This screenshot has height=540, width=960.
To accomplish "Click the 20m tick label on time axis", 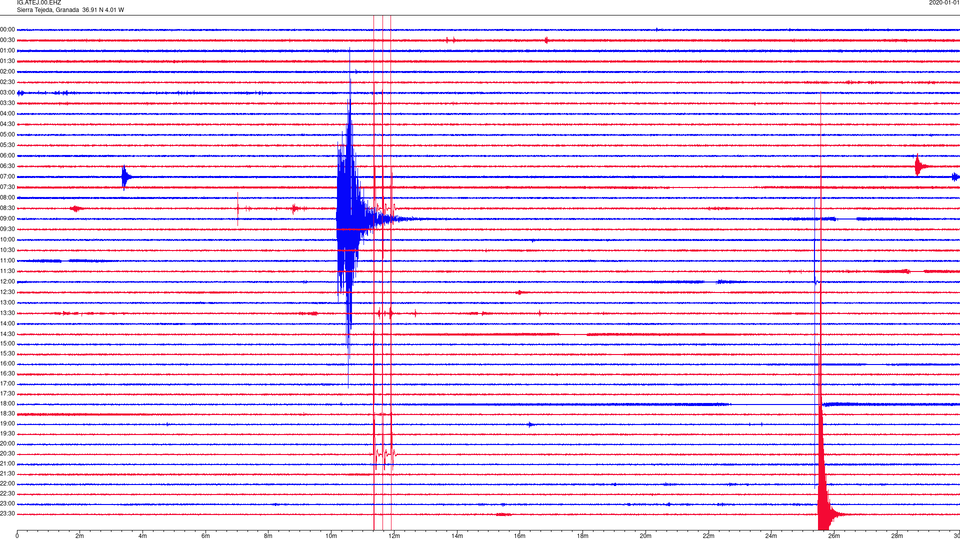I will tap(645, 536).
